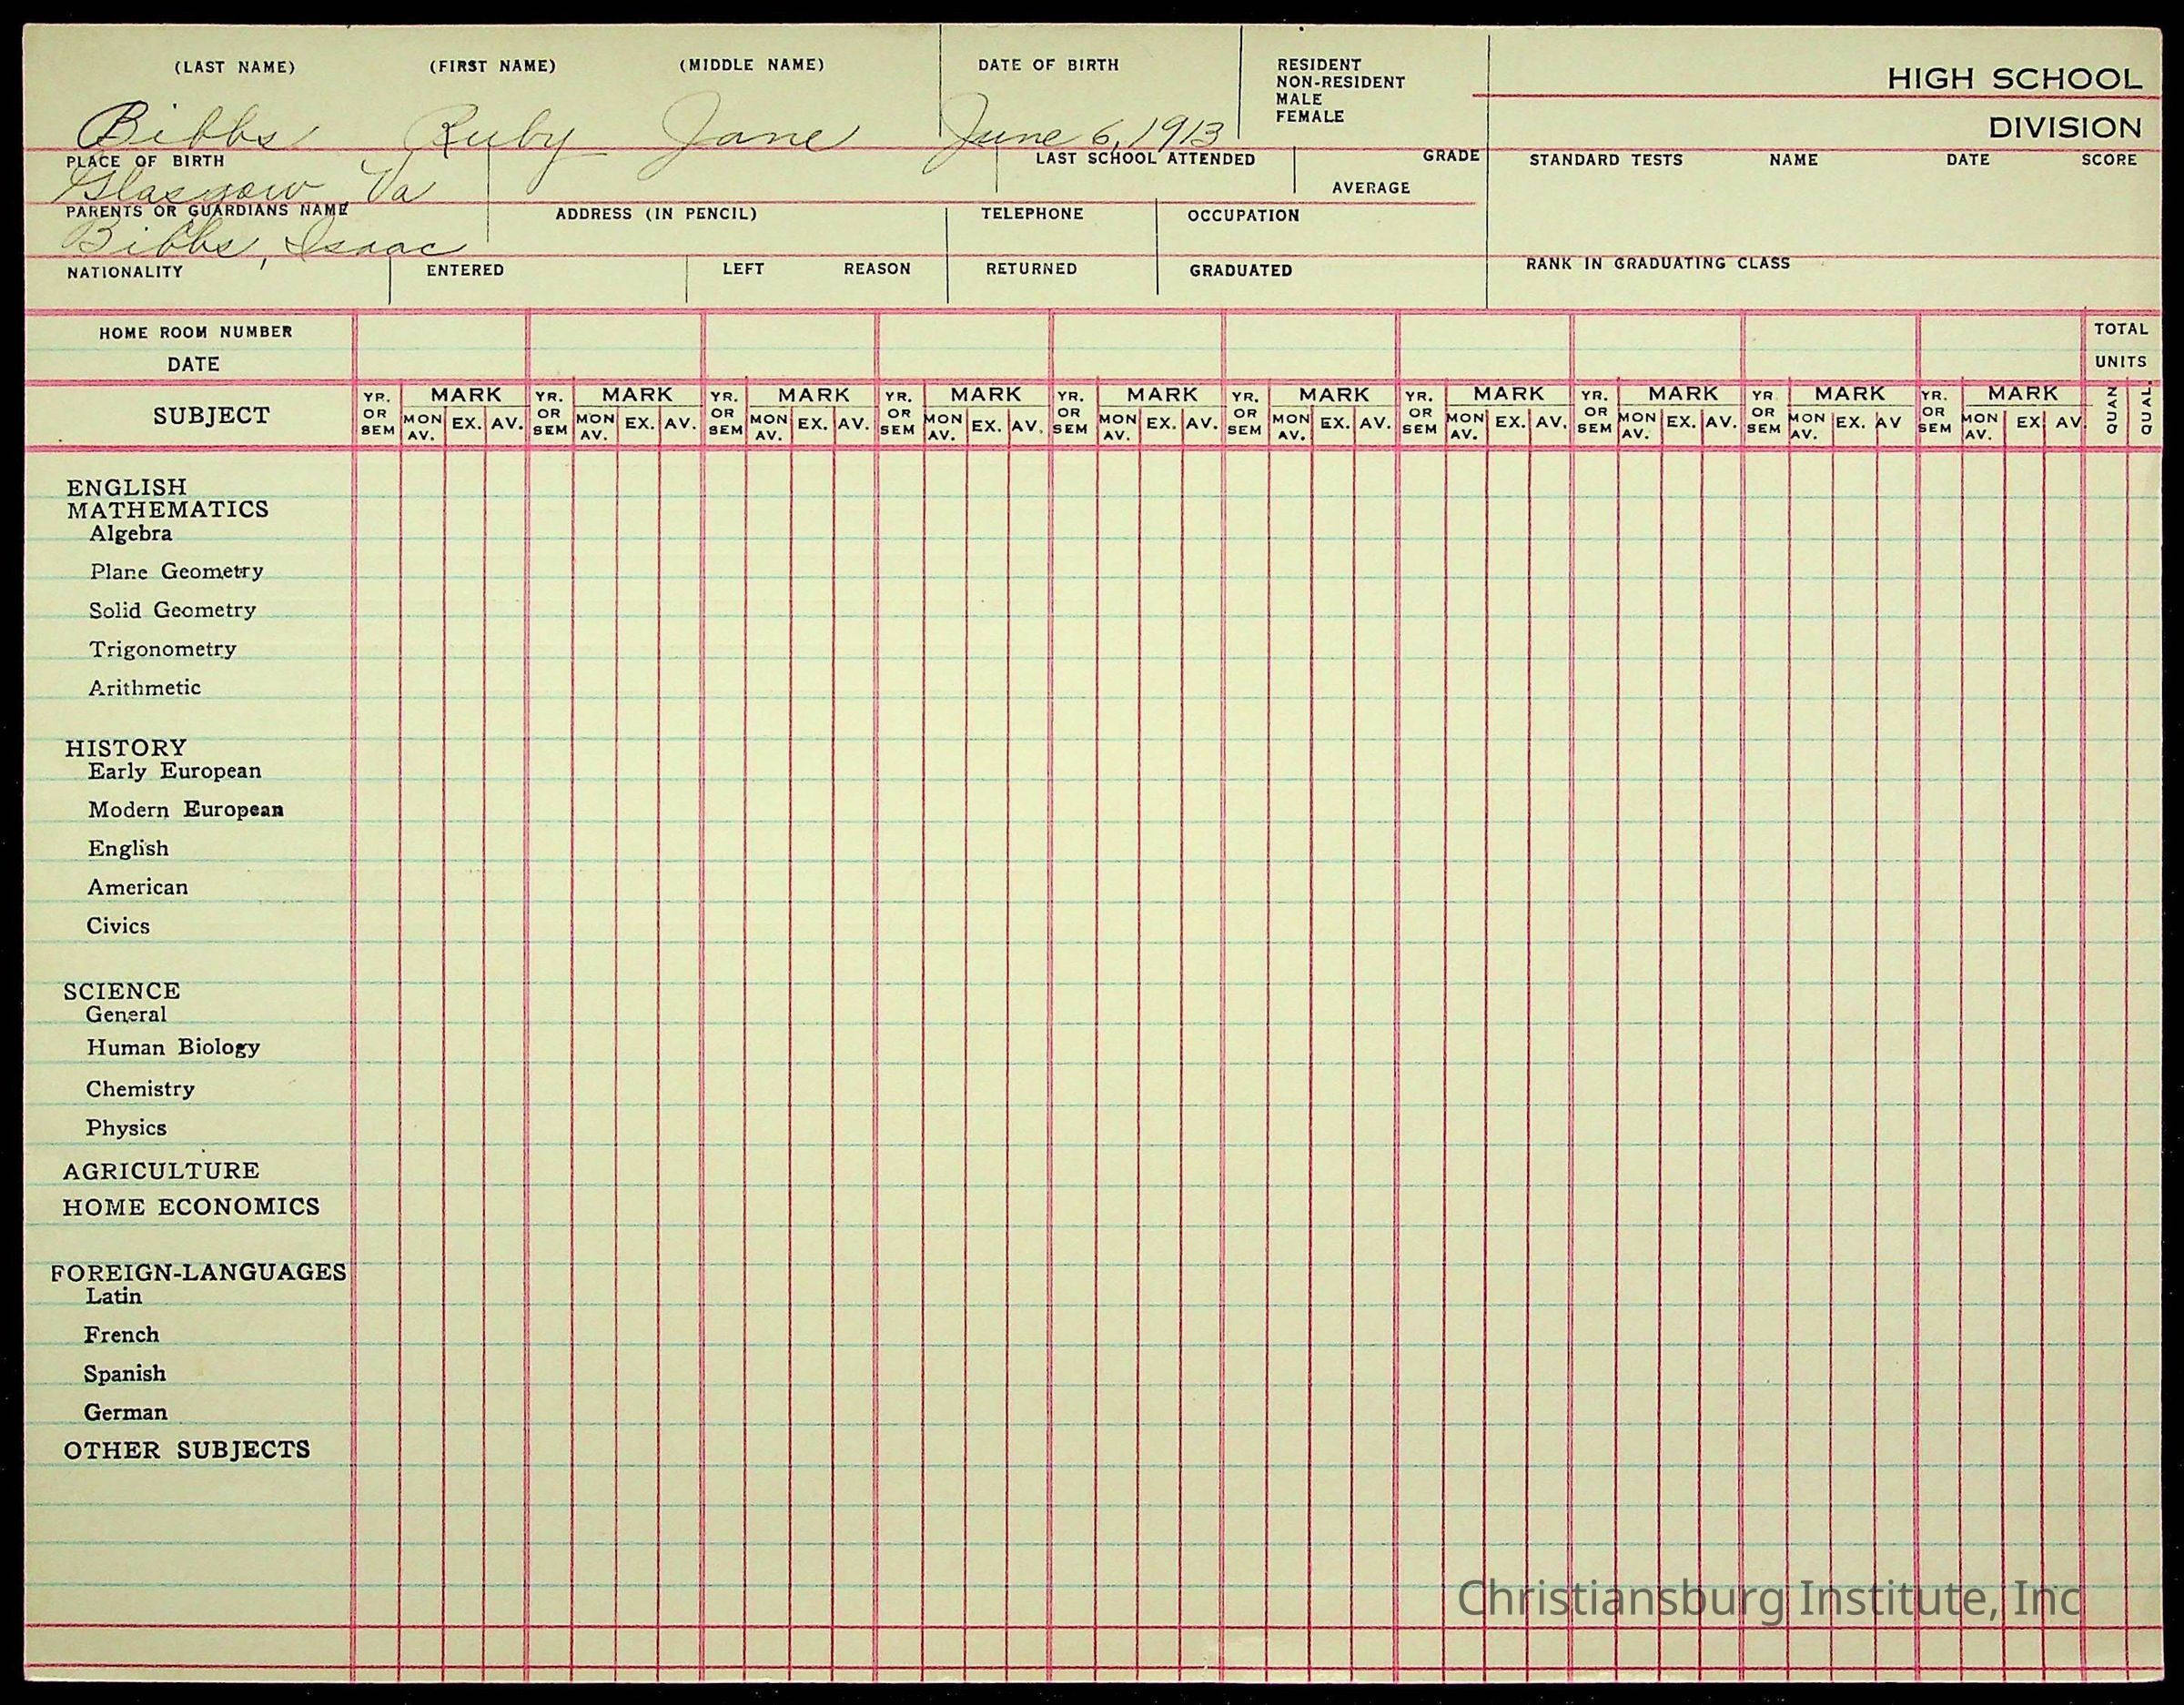Click the HIGH SCHOOL heading
Screen dimensions: 2184x1705
click(x=2014, y=79)
